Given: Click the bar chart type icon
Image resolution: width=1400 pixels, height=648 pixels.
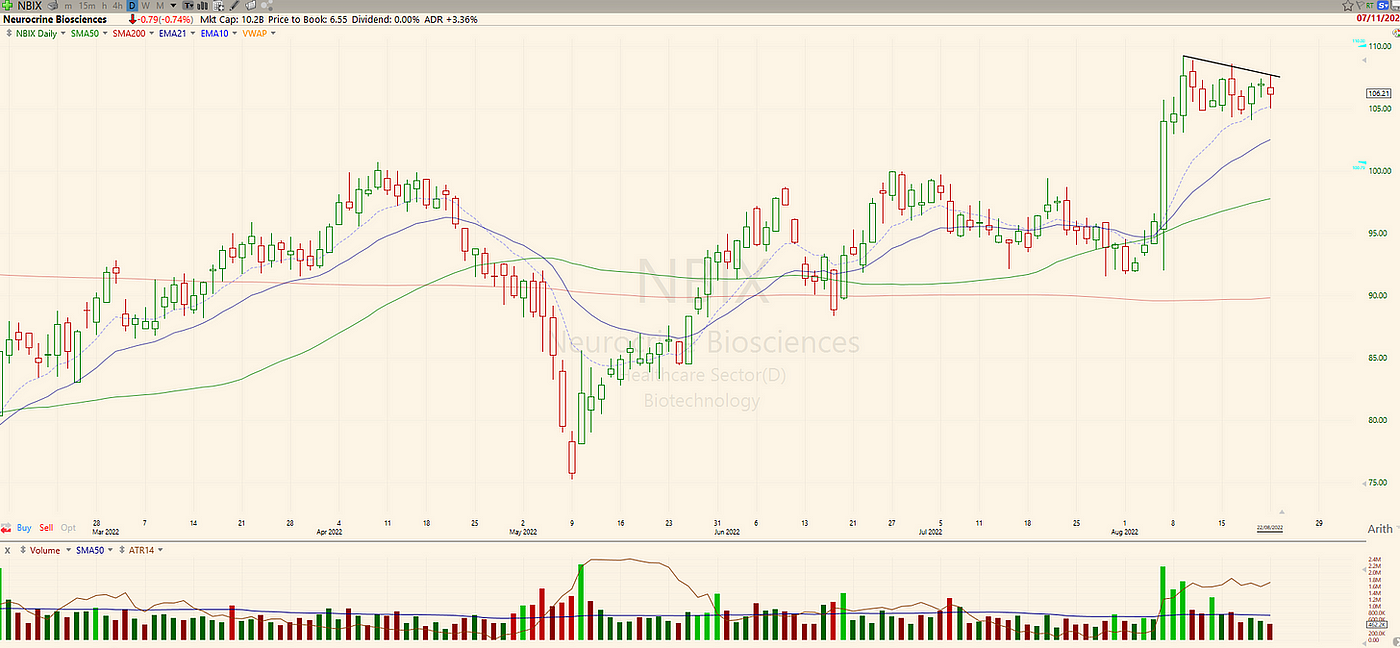Looking at the screenshot, I should click(x=202, y=6).
